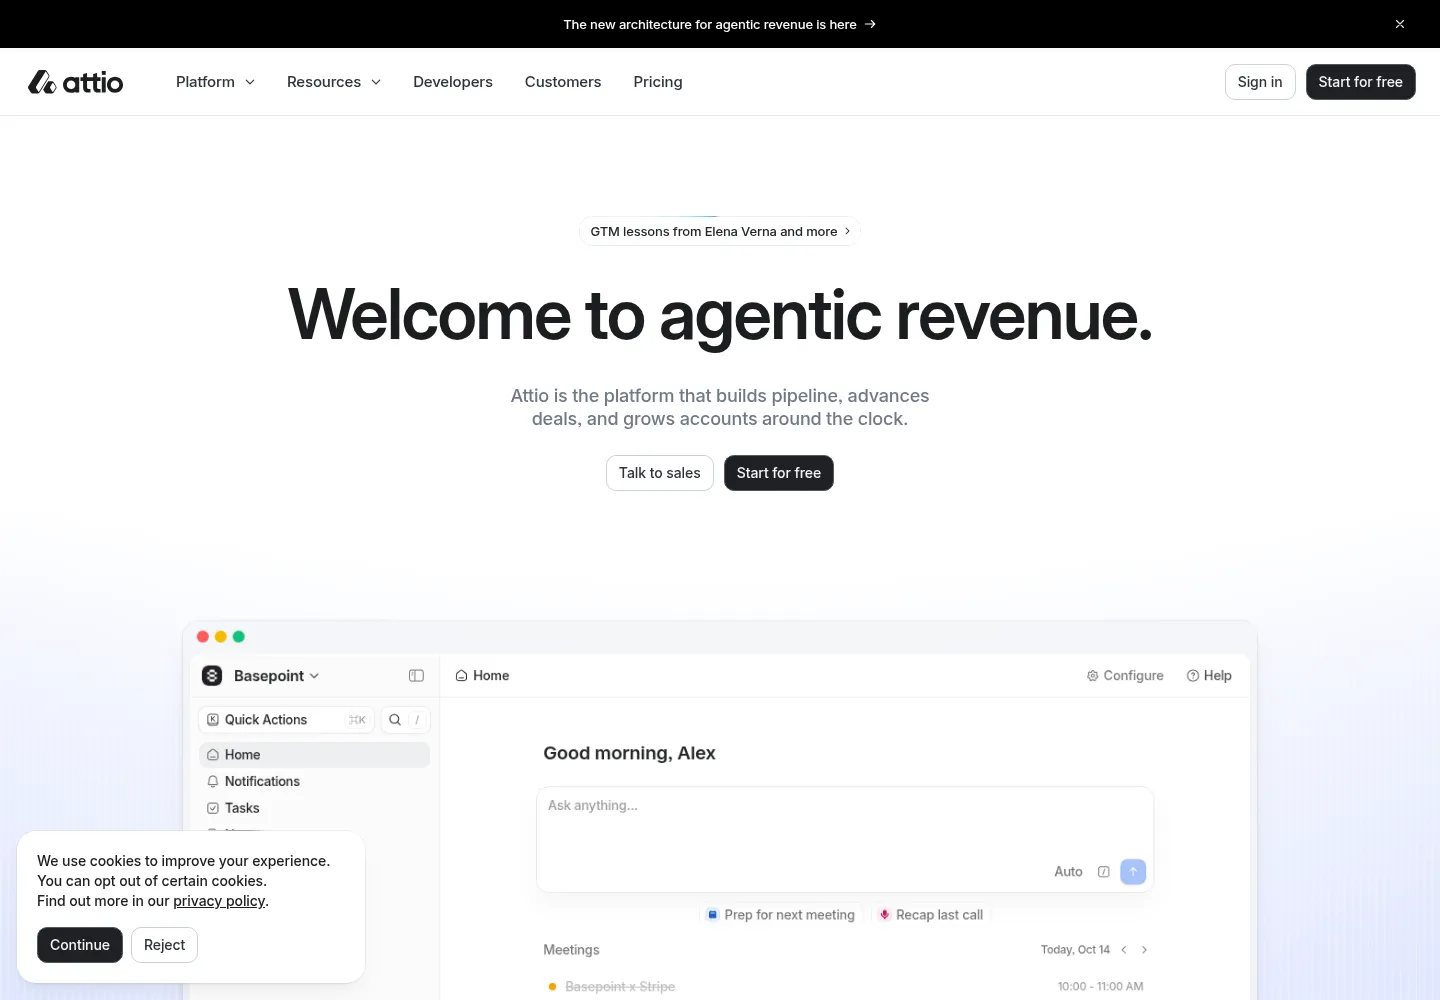Expand the Resources menu
The height and width of the screenshot is (1000, 1440).
coord(334,82)
